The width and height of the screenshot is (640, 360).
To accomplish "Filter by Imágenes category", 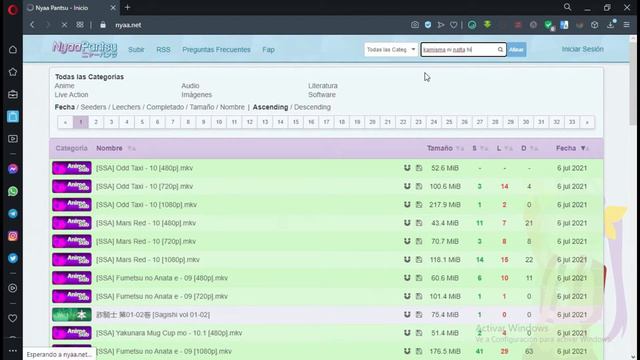I will click(x=197, y=95).
